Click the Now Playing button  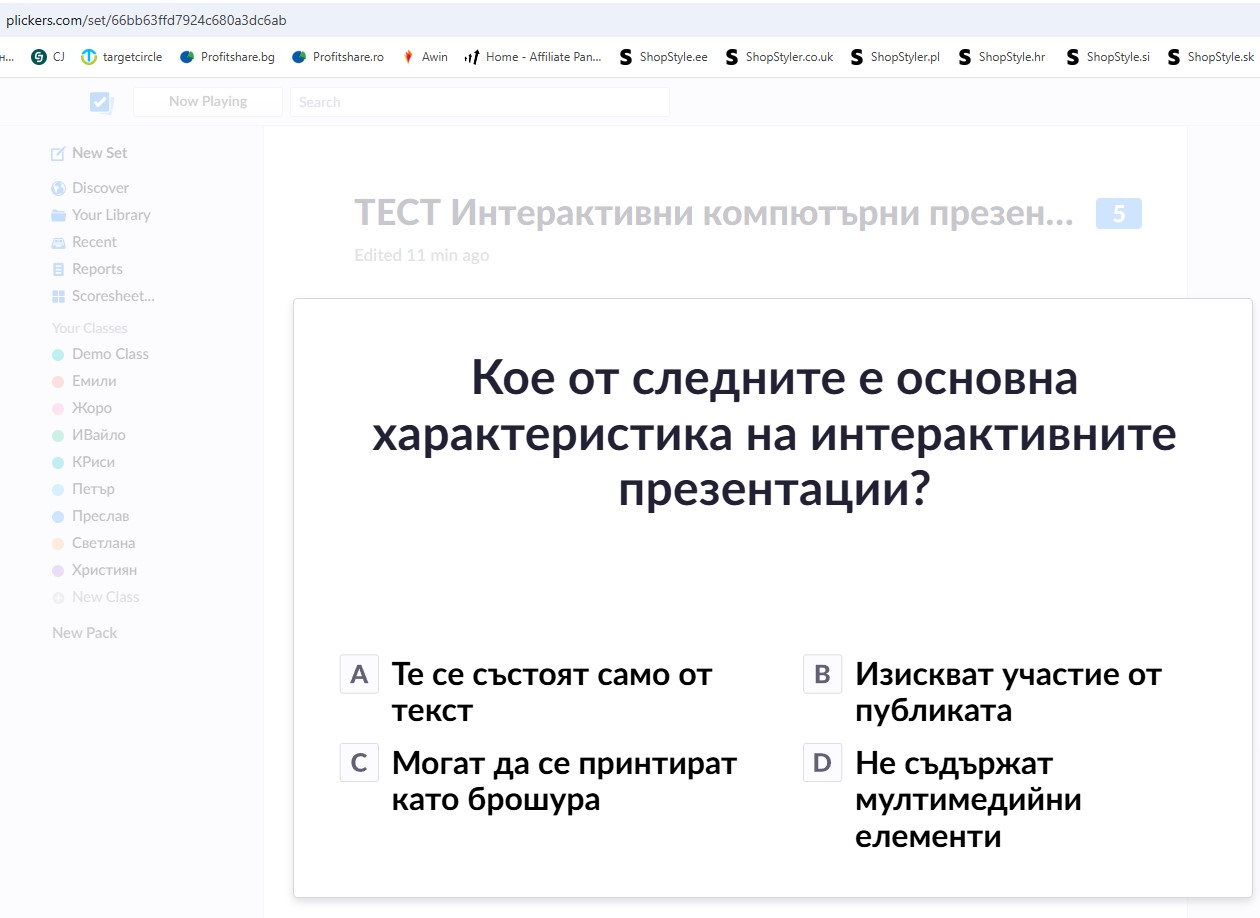click(x=207, y=102)
